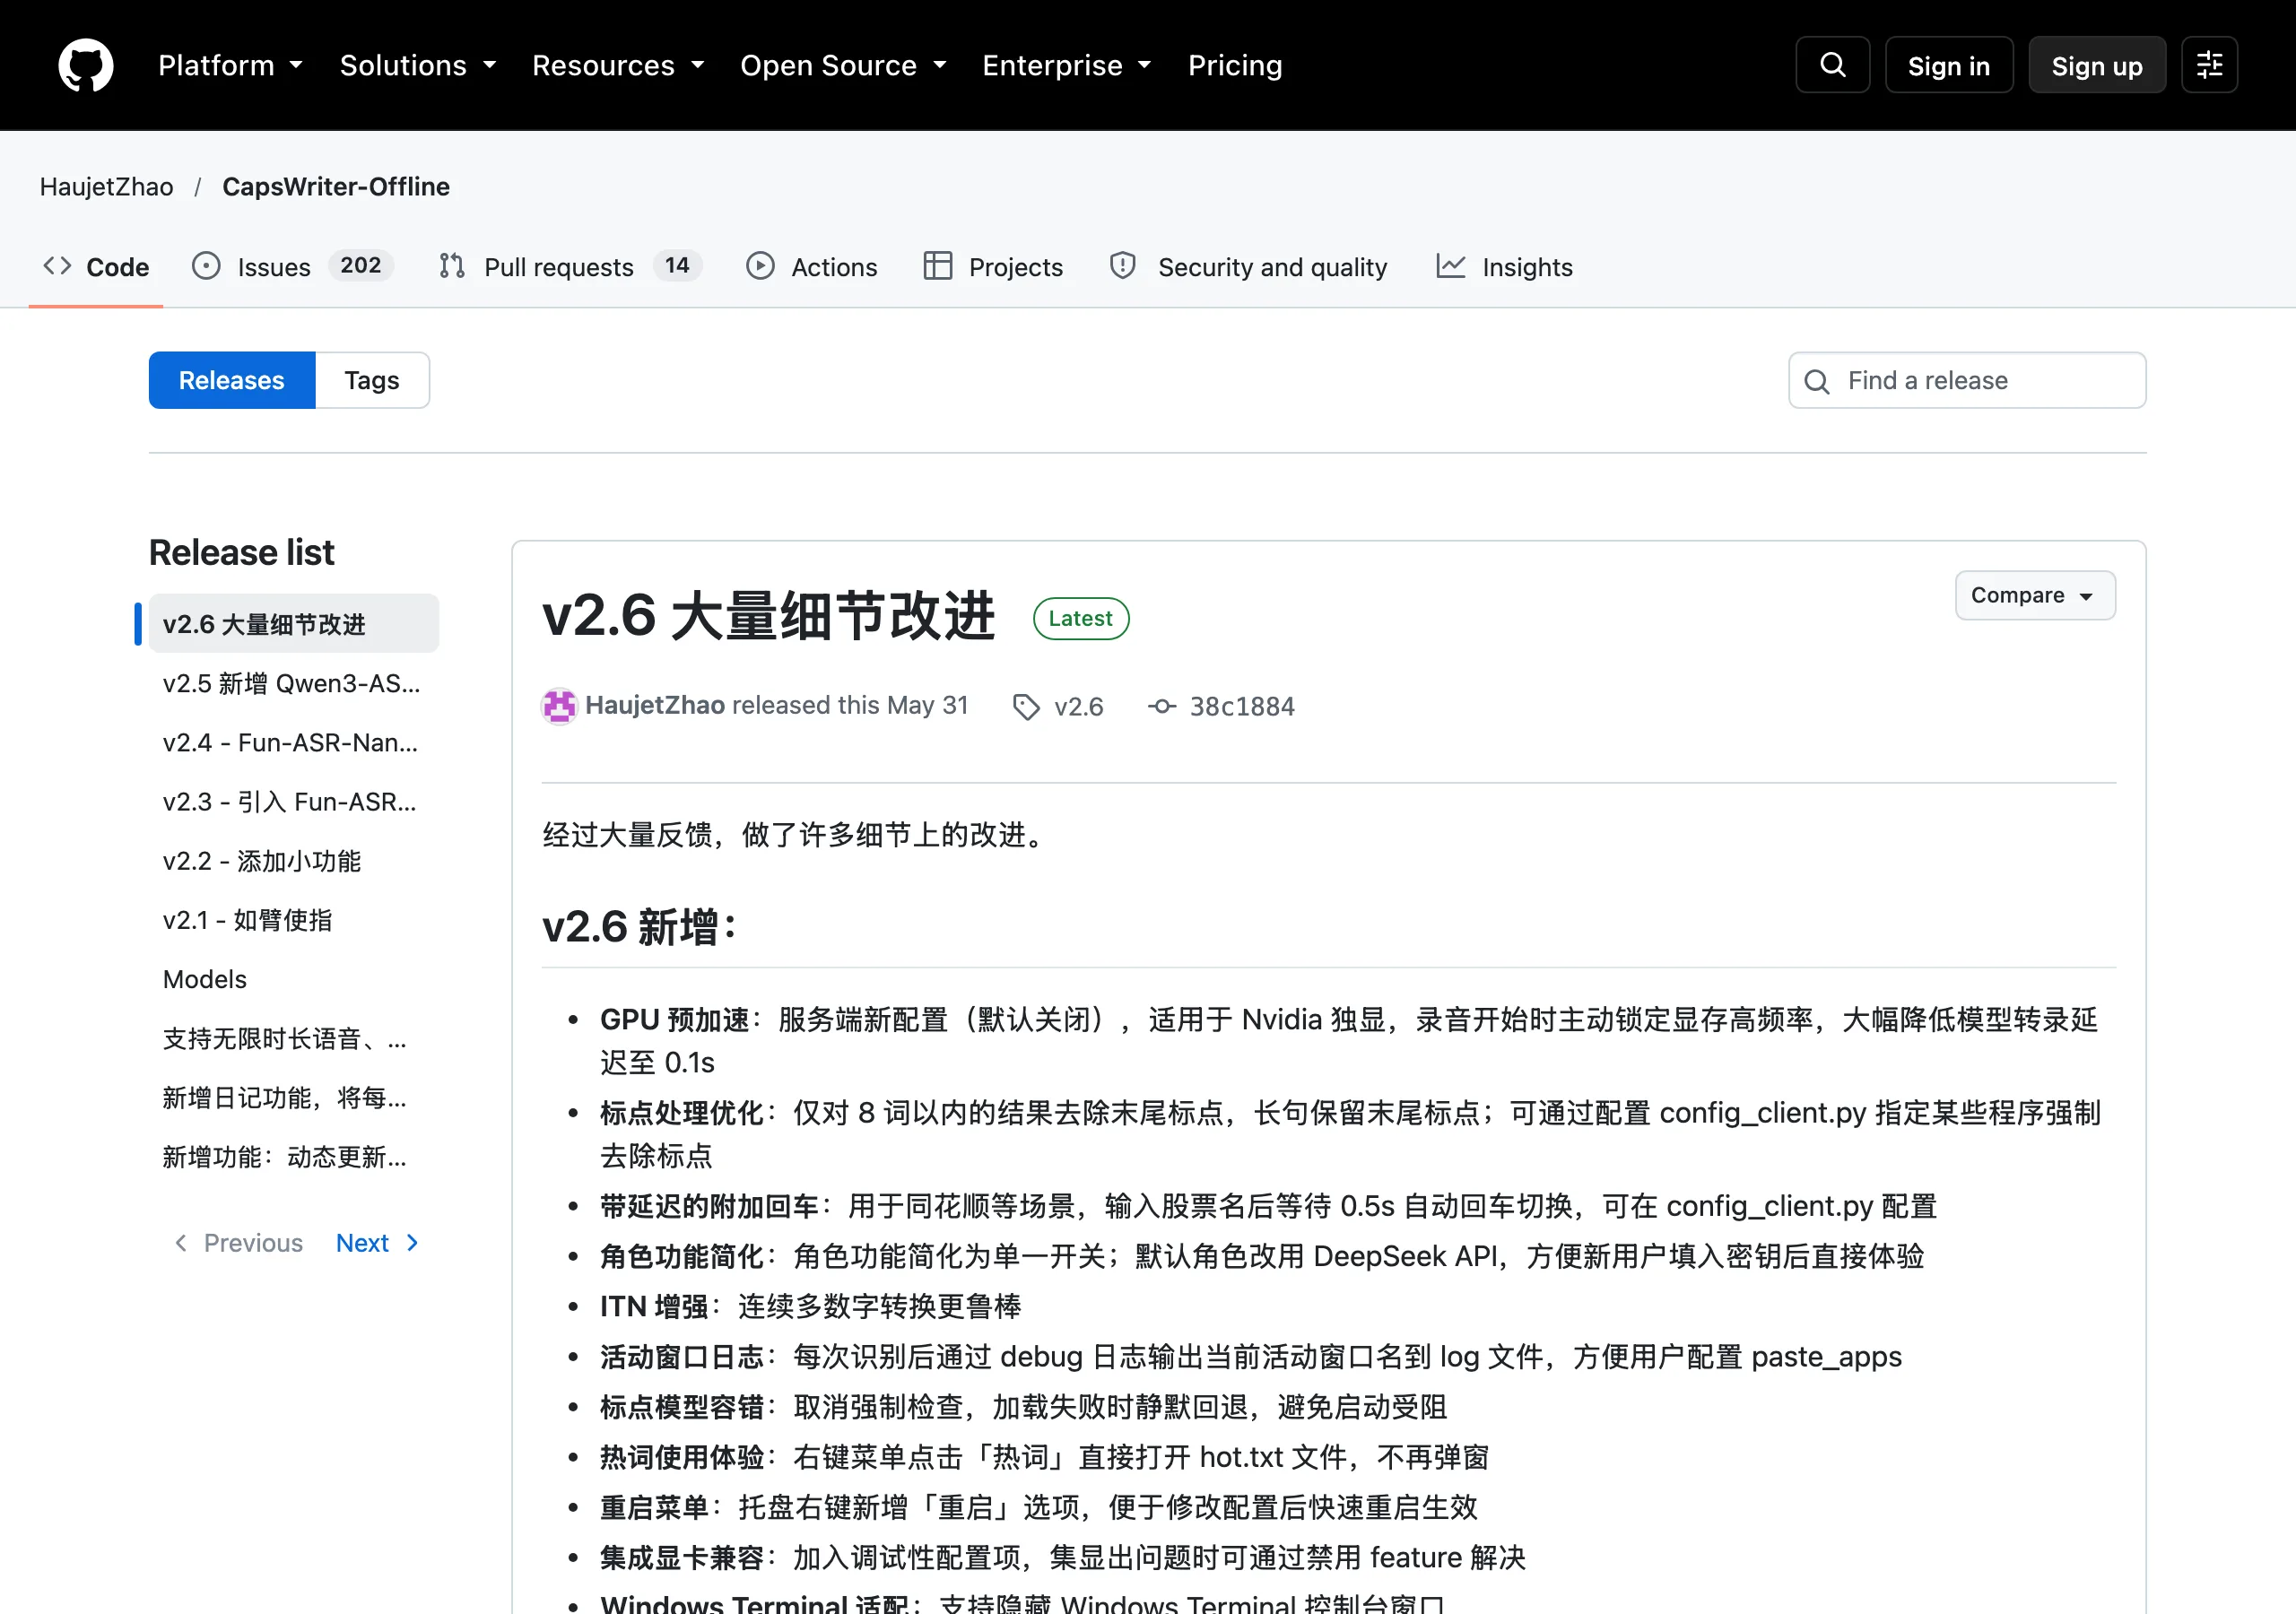Select 支持无限时长语音 release entry
This screenshot has height=1614, width=2296.
[293, 1038]
